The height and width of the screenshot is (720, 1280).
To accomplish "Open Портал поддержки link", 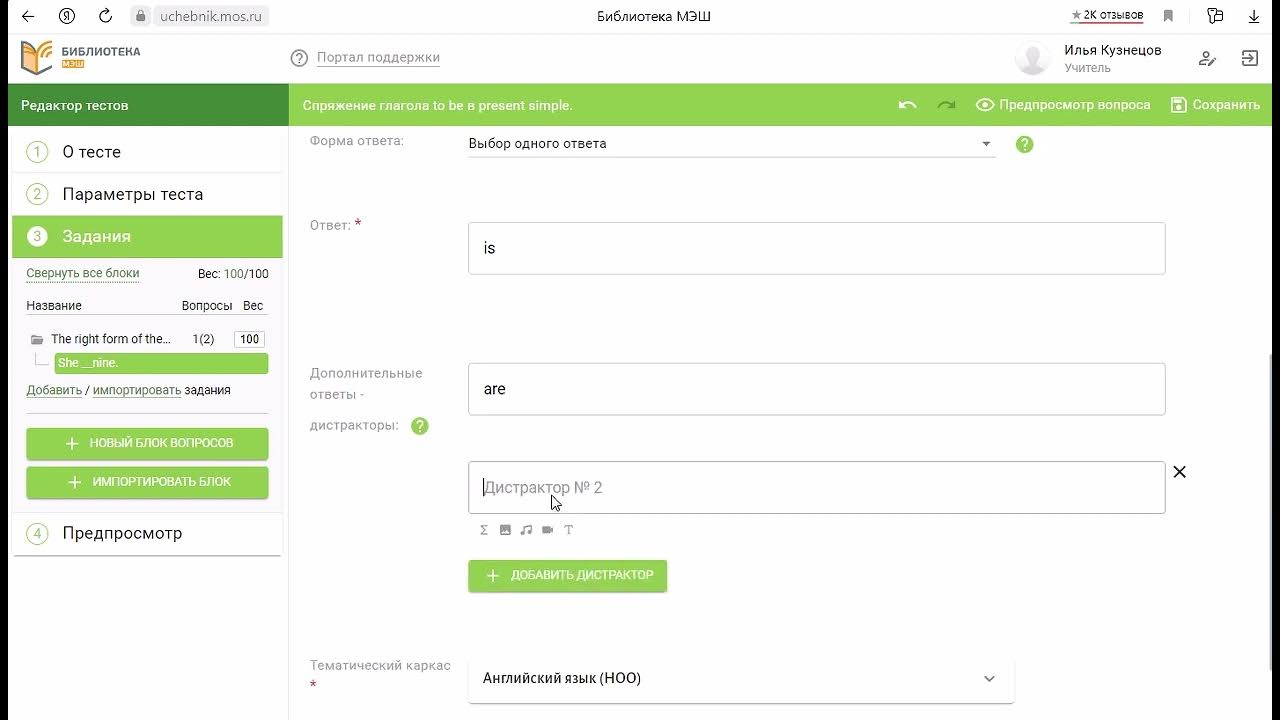I will coord(378,58).
